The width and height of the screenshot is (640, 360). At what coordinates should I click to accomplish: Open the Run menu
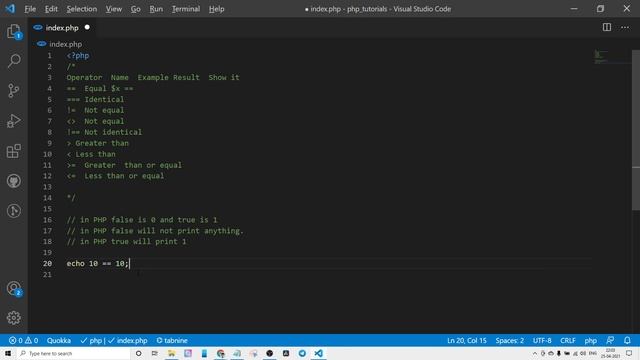click(156, 9)
